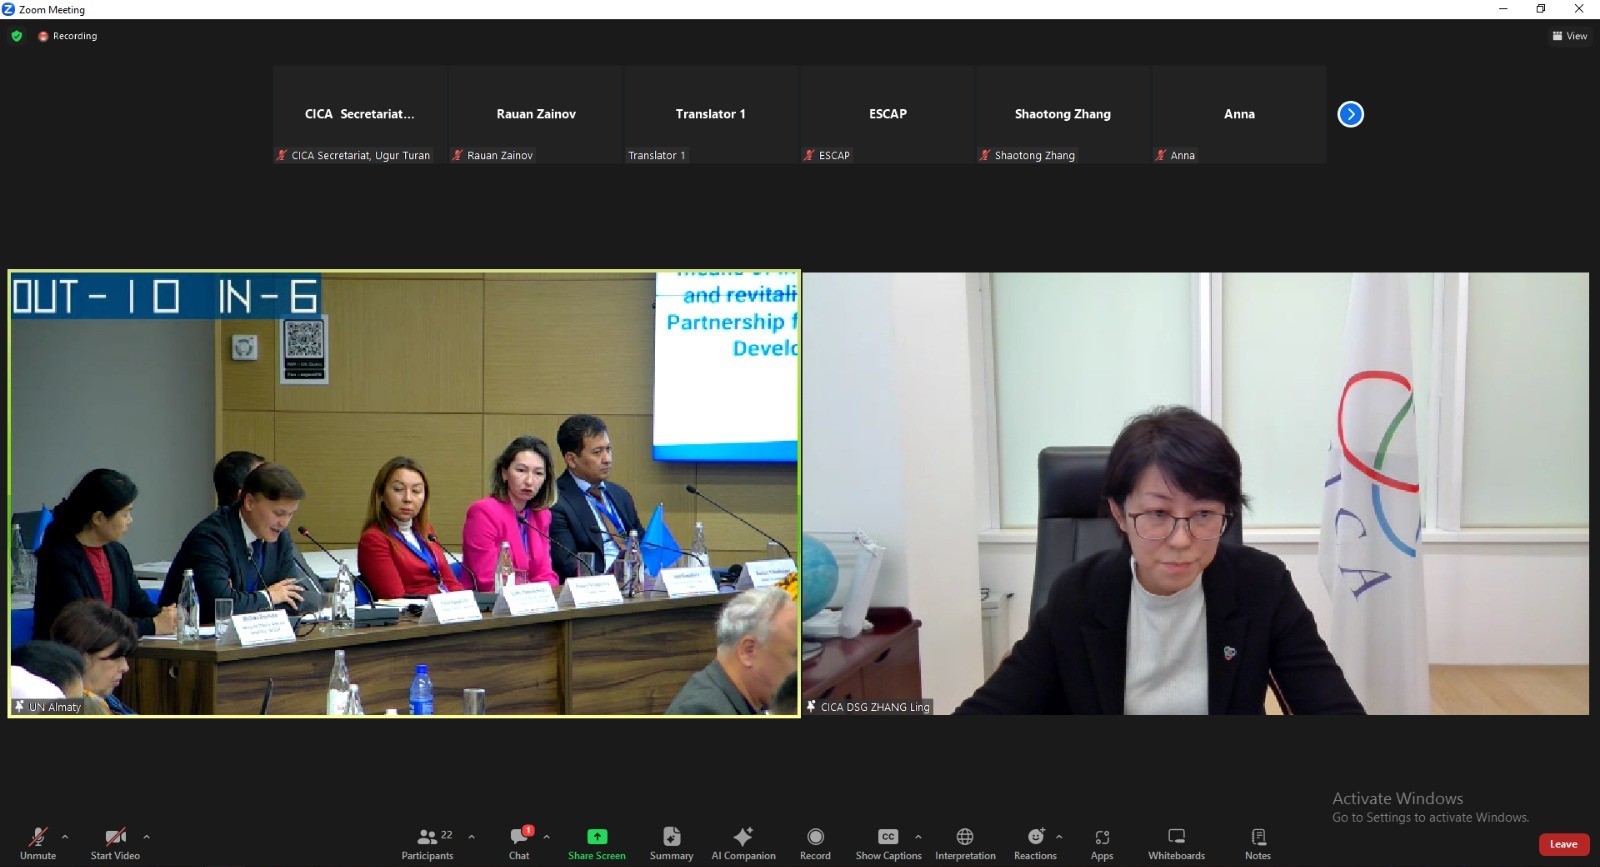Expand audio options arrow beside Unmute
Viewport: 1600px width, 867px height.
pyautogui.click(x=65, y=836)
